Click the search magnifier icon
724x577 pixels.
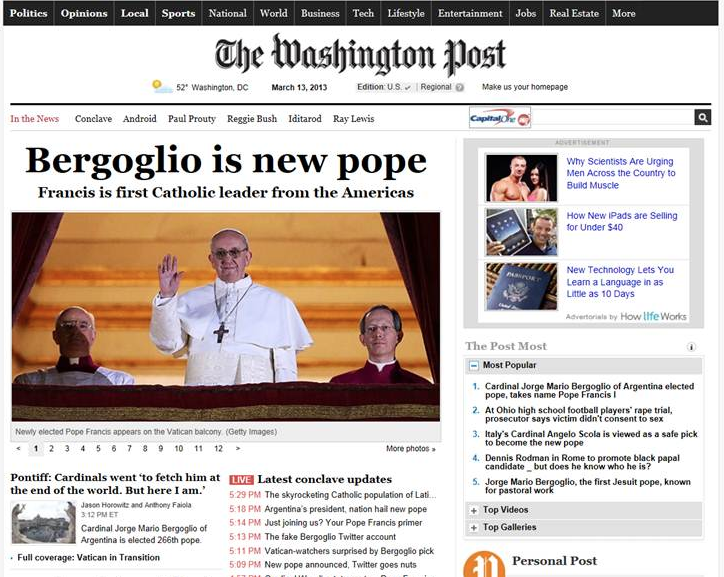[702, 118]
